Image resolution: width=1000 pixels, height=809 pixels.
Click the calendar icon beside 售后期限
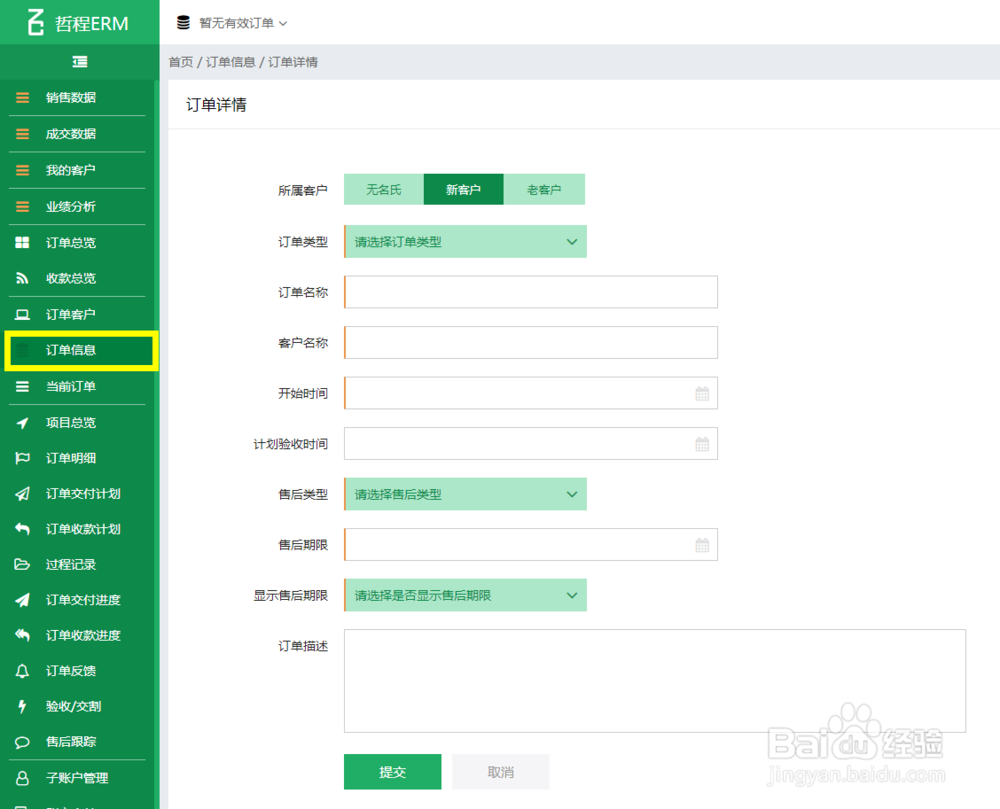coord(704,544)
